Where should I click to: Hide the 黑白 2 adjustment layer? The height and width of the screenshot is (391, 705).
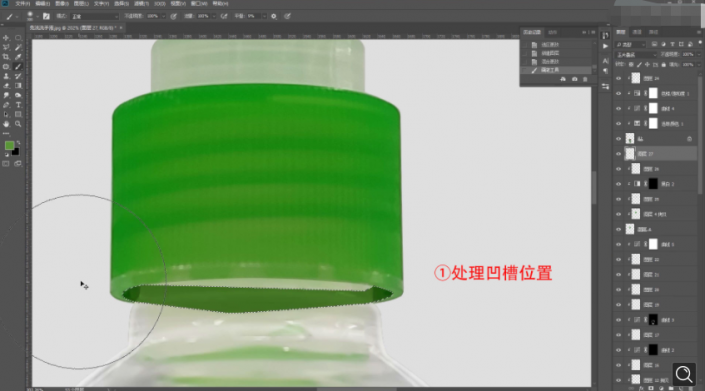coord(618,184)
